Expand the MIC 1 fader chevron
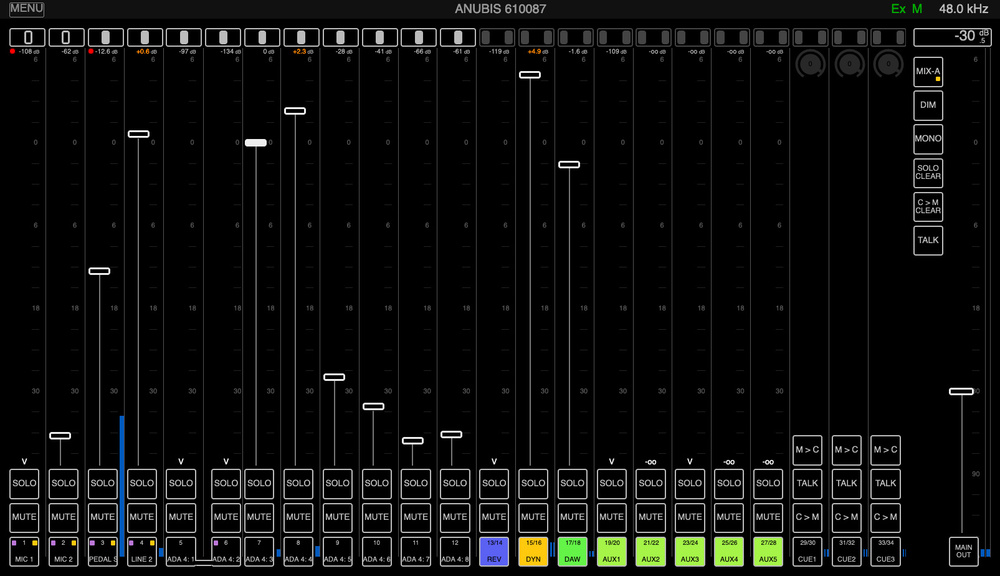Screen dimensions: 1000x576 24,461
